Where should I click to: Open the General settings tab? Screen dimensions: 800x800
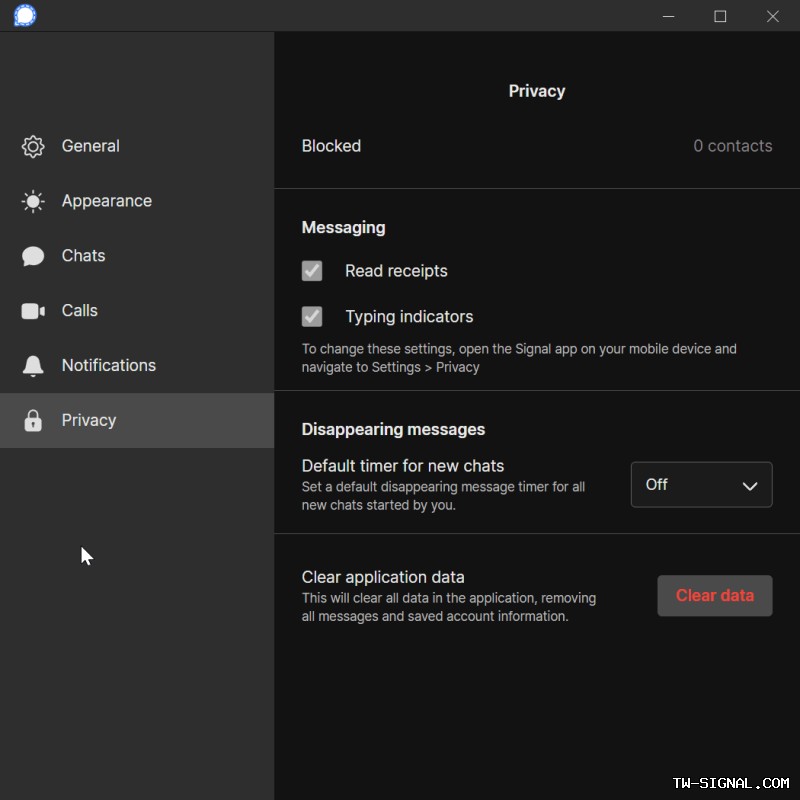(x=90, y=146)
